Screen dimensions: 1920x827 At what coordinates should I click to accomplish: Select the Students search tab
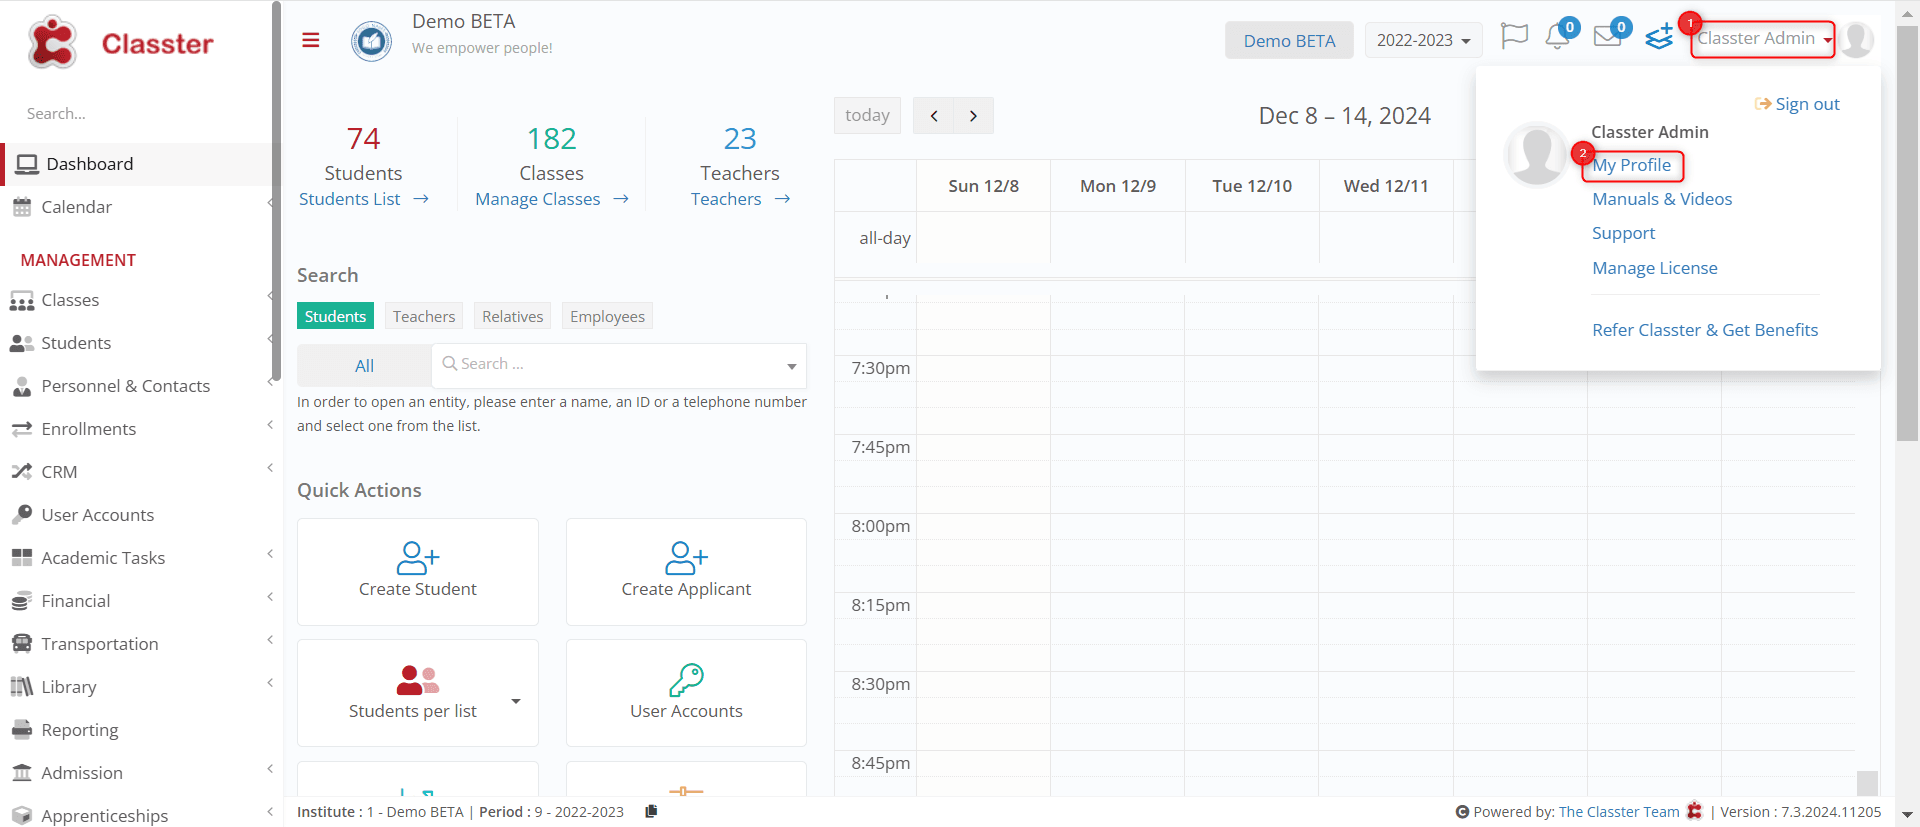[x=335, y=316]
